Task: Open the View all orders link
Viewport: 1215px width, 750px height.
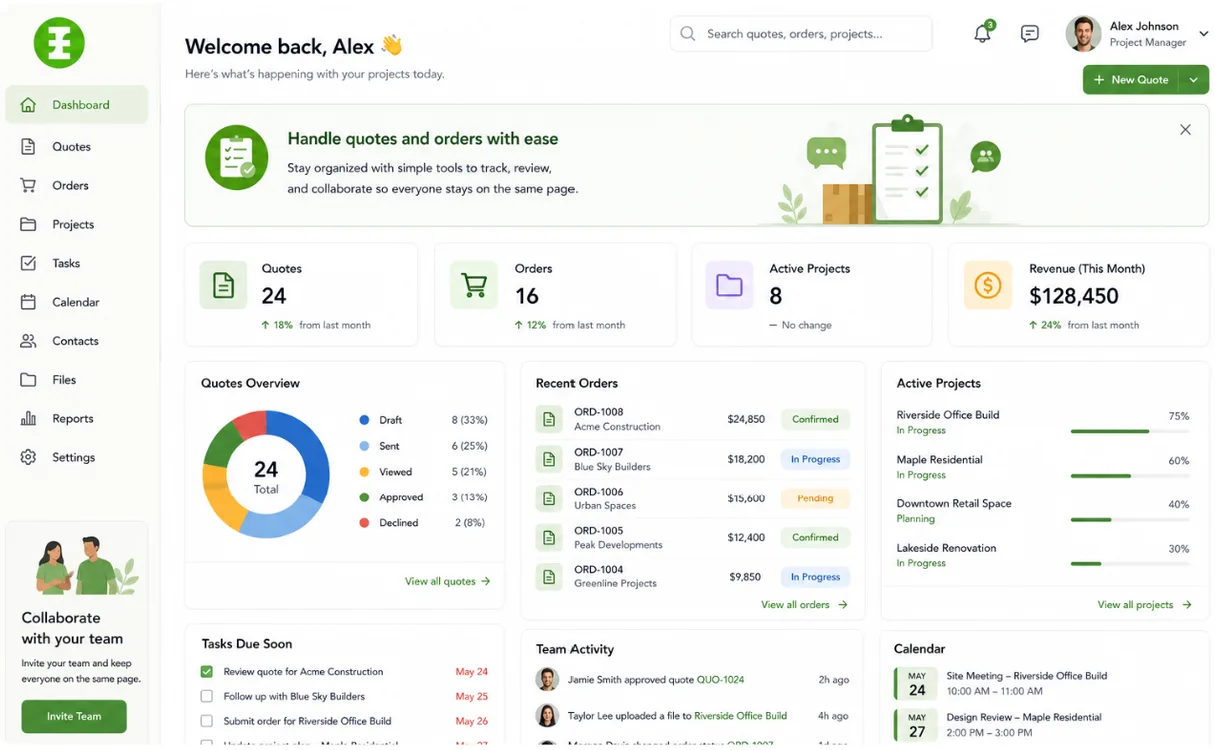Action: (804, 605)
